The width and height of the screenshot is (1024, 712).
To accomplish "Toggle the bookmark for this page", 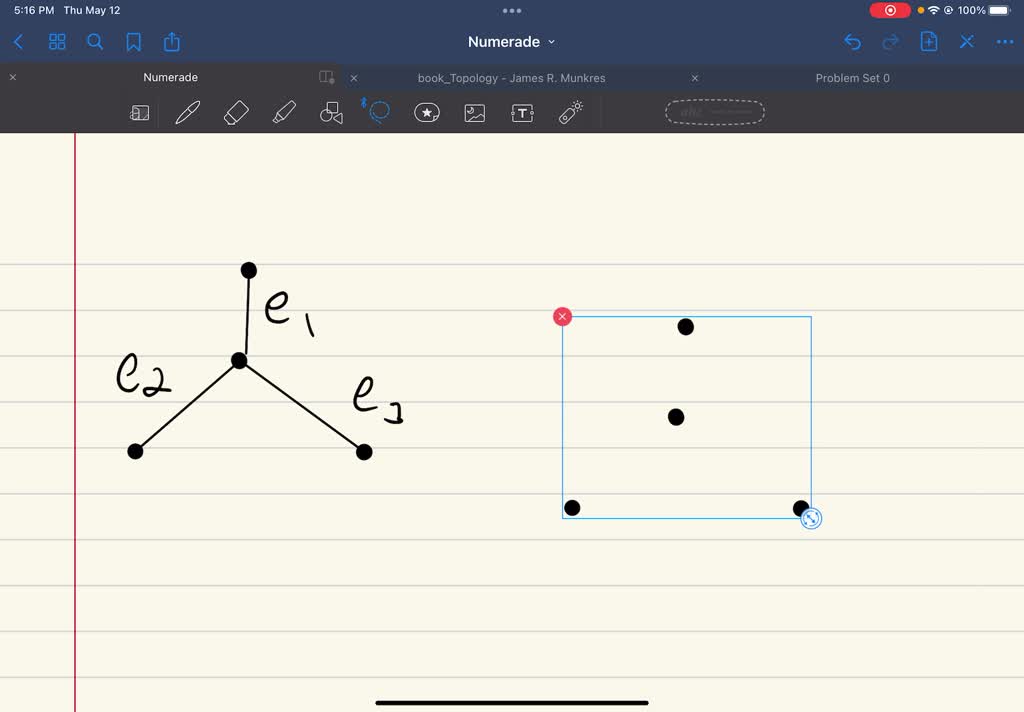I will pos(133,42).
